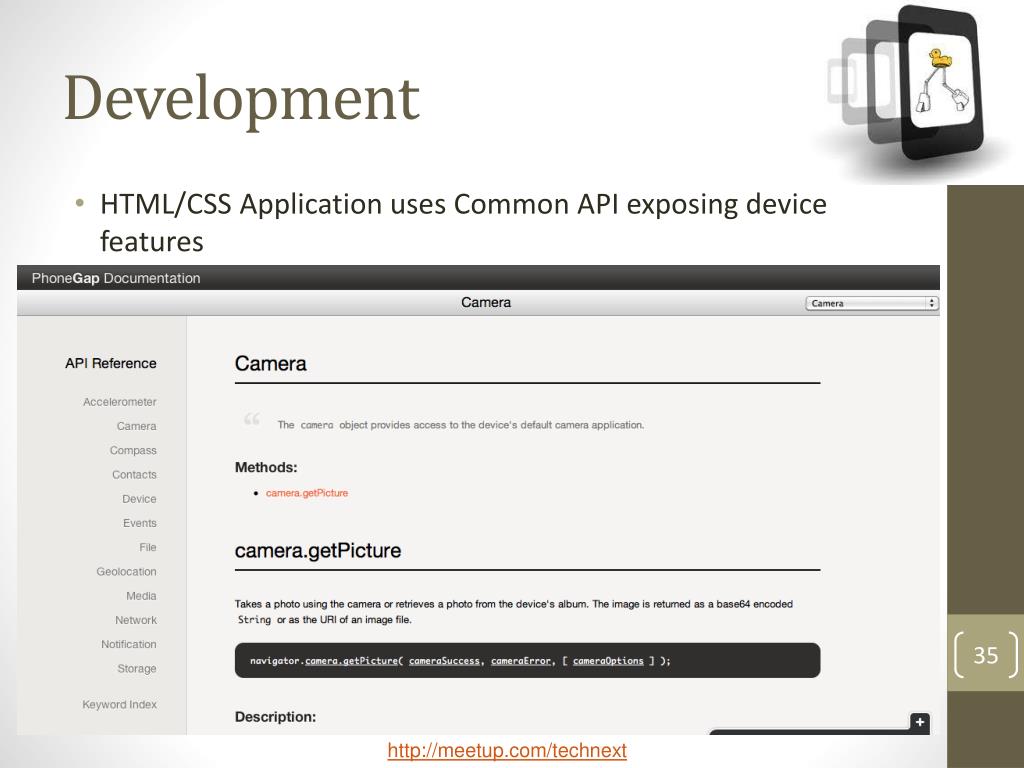Viewport: 1024px width, 768px height.
Task: Open cameraSuccess link in code snippet
Action: [x=444, y=661]
